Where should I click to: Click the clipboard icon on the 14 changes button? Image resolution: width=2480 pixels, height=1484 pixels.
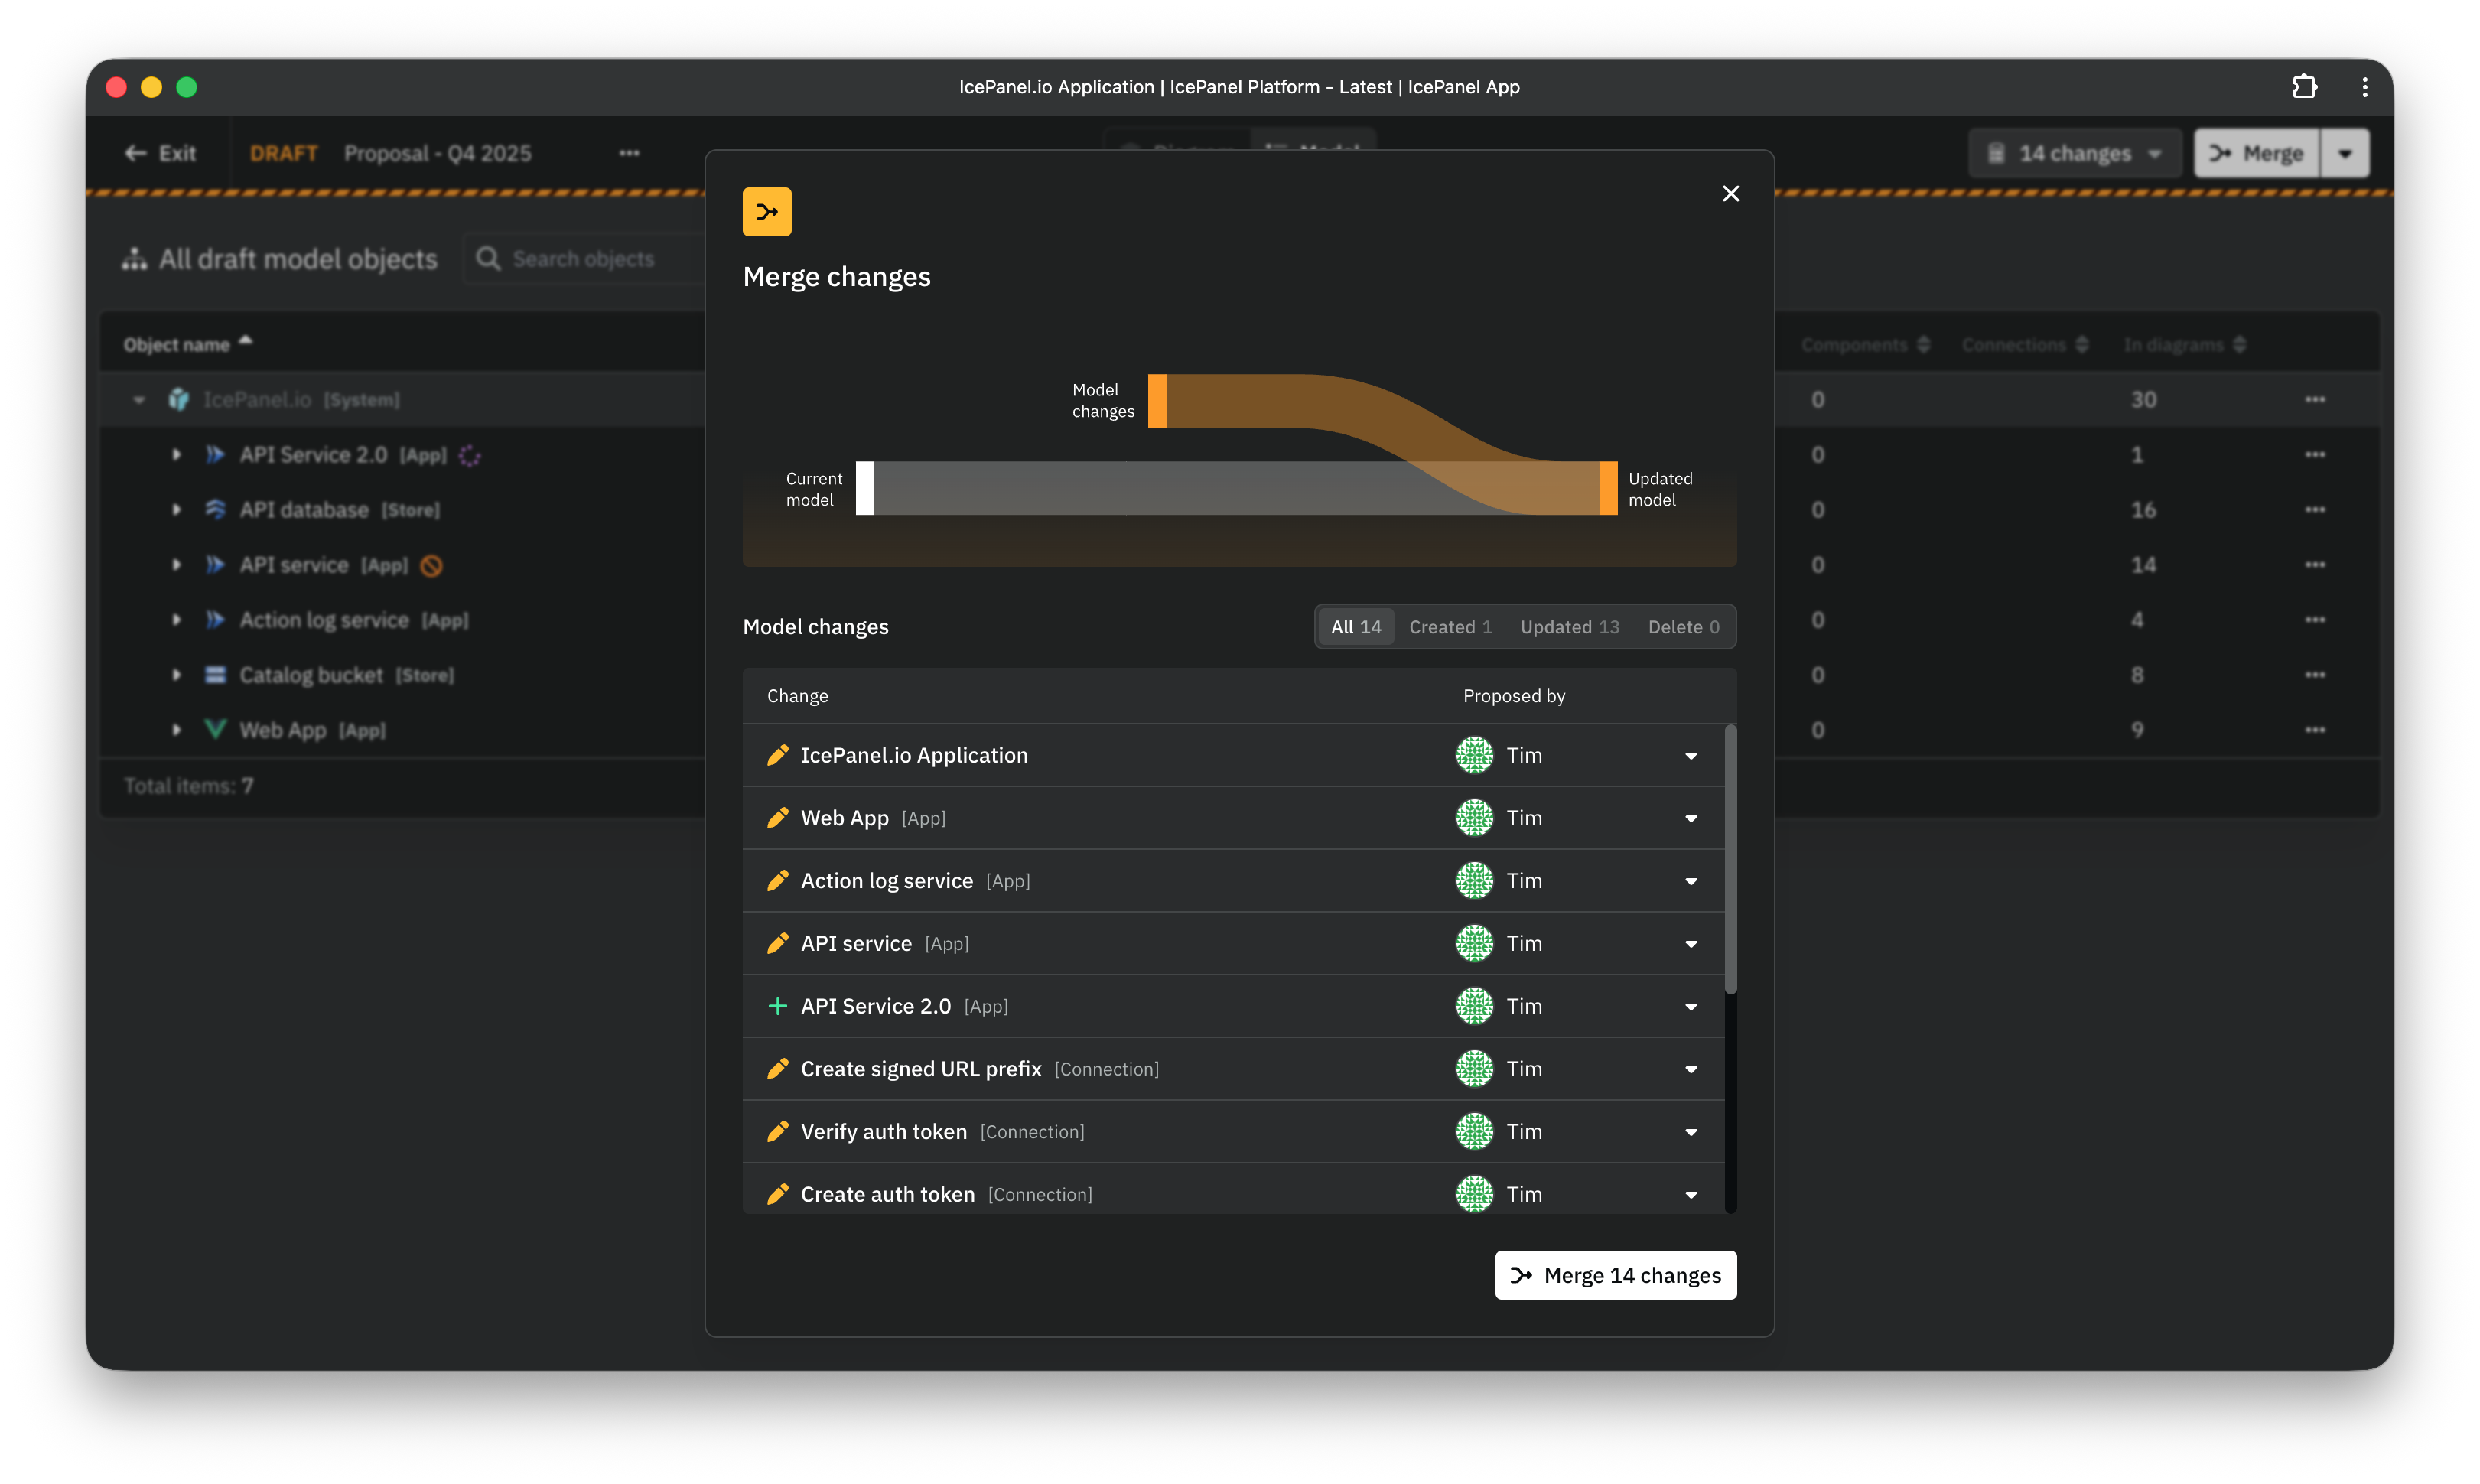(1996, 152)
